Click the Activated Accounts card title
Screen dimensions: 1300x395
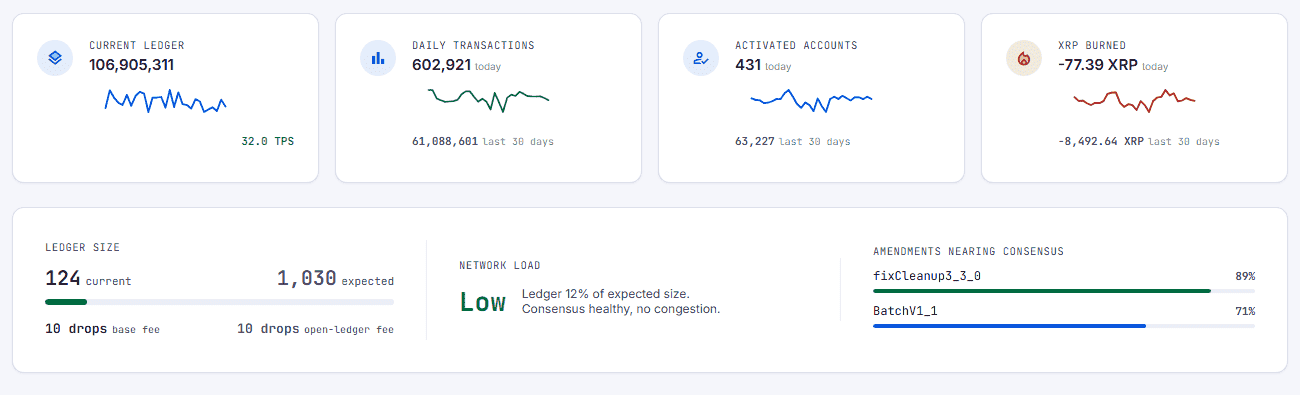796,45
